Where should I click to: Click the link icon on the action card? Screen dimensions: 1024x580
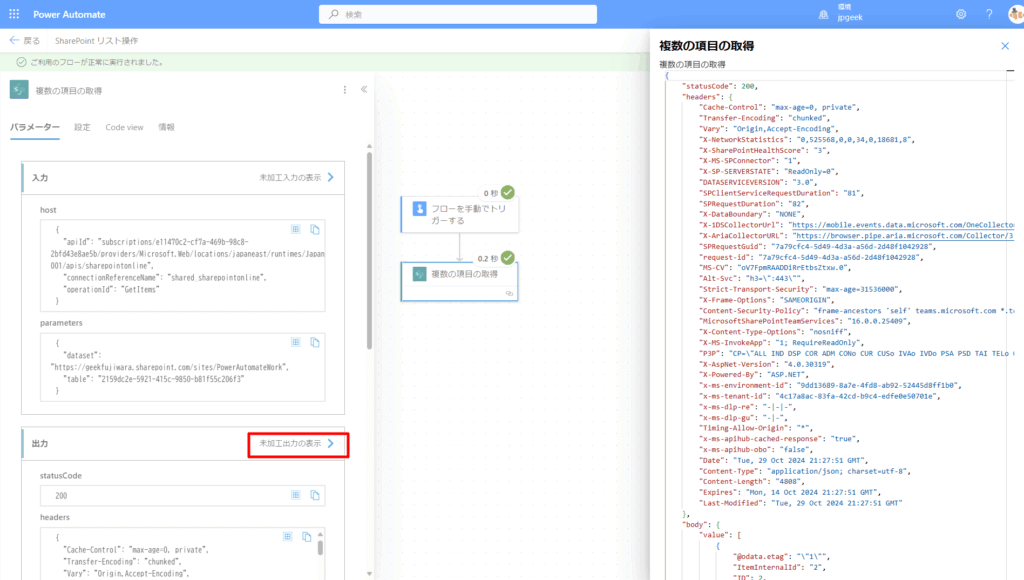(509, 294)
